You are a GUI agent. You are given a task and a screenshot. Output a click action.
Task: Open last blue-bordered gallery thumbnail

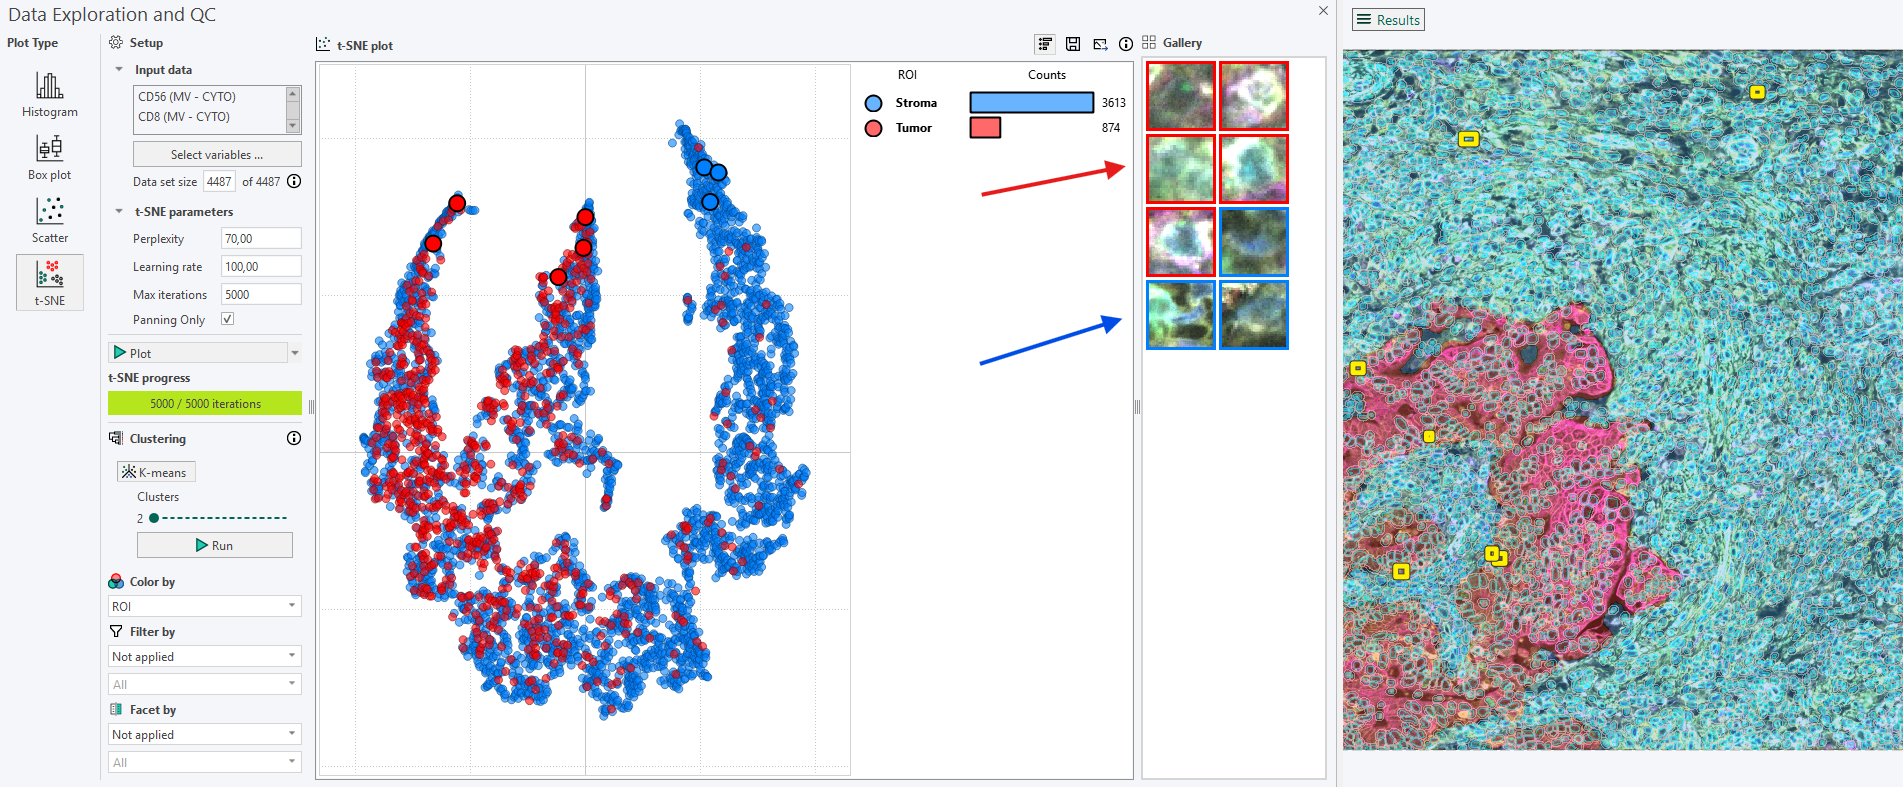click(x=1254, y=315)
